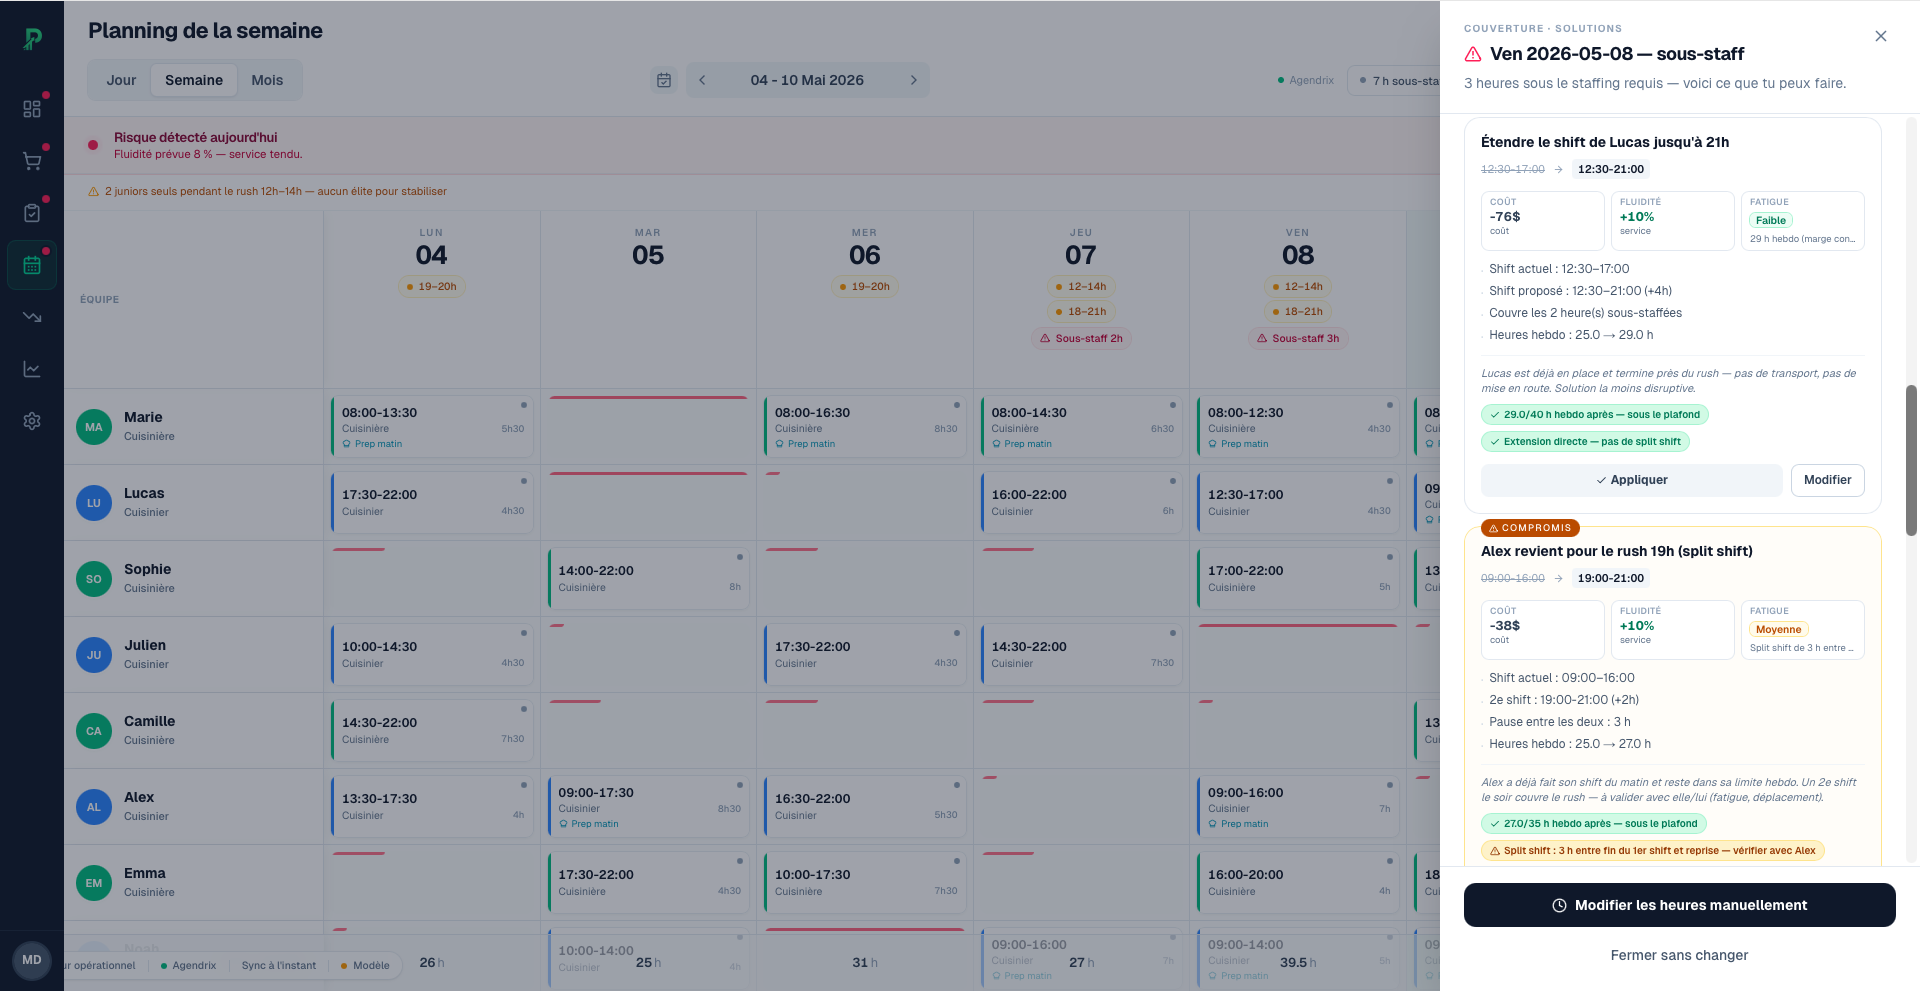Click the 29.0/40 h hebdo après chip
Image resolution: width=1920 pixels, height=991 pixels.
(1594, 414)
